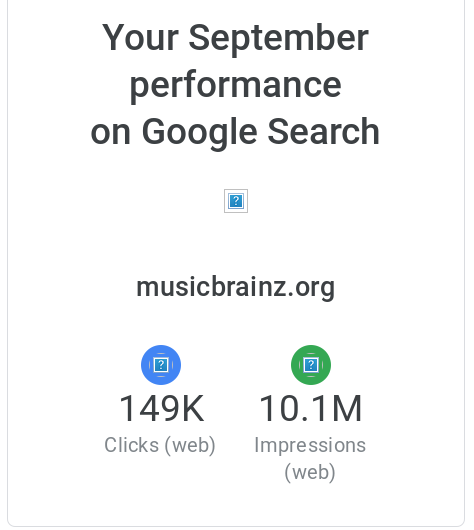Click the word "on" in the heading
The width and height of the screenshot is (474, 530).
coord(111,133)
